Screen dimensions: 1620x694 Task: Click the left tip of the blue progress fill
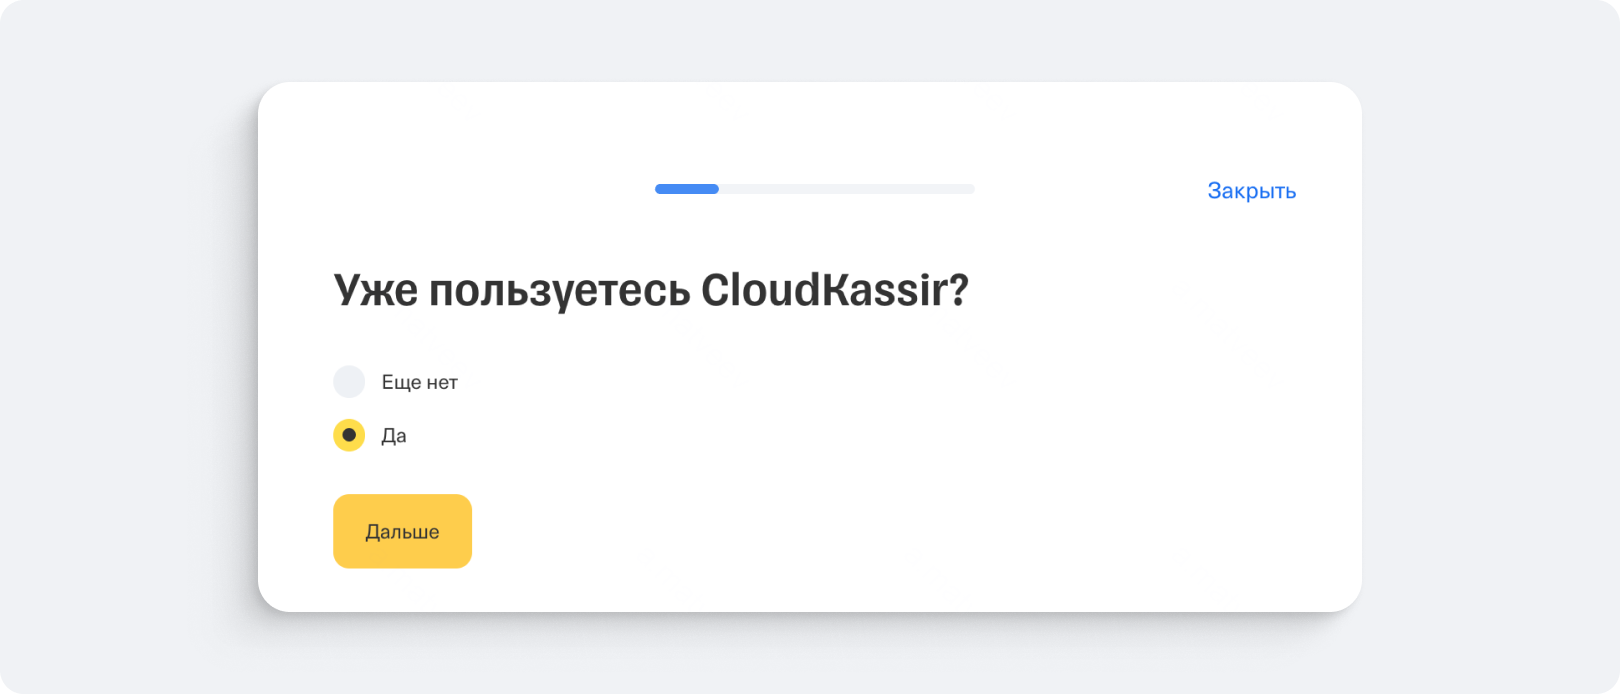[659, 189]
